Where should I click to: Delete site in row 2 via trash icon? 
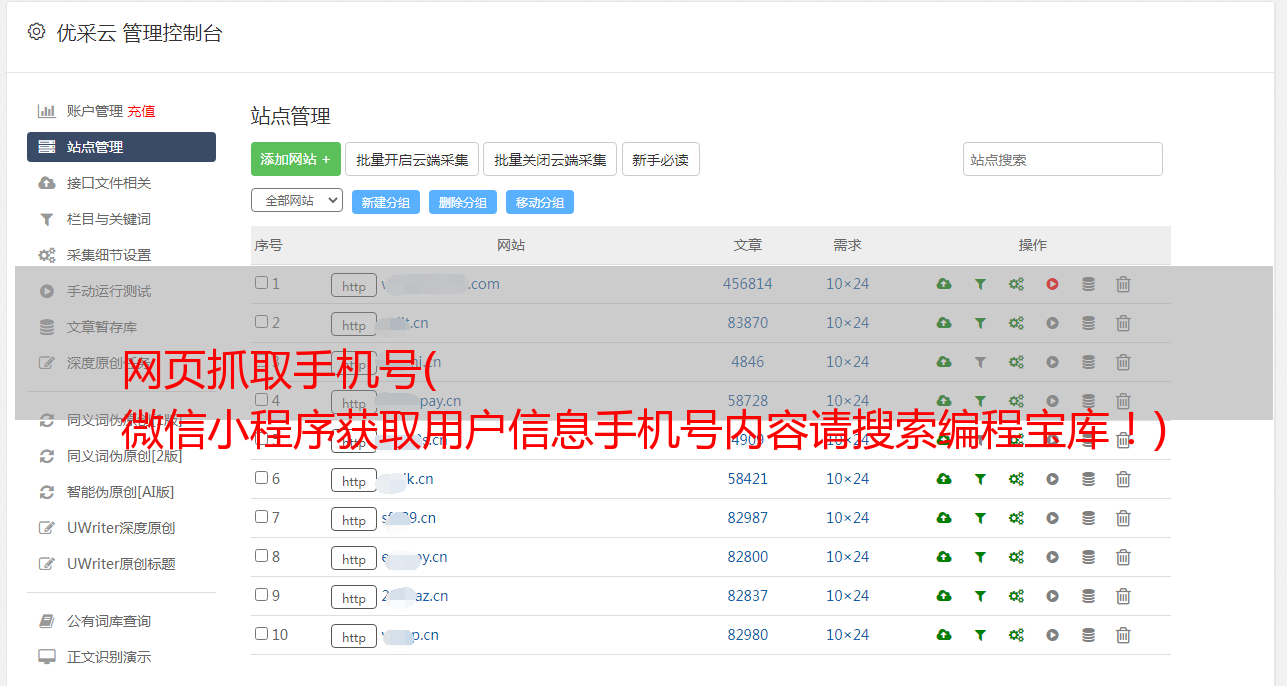[x=1123, y=323]
